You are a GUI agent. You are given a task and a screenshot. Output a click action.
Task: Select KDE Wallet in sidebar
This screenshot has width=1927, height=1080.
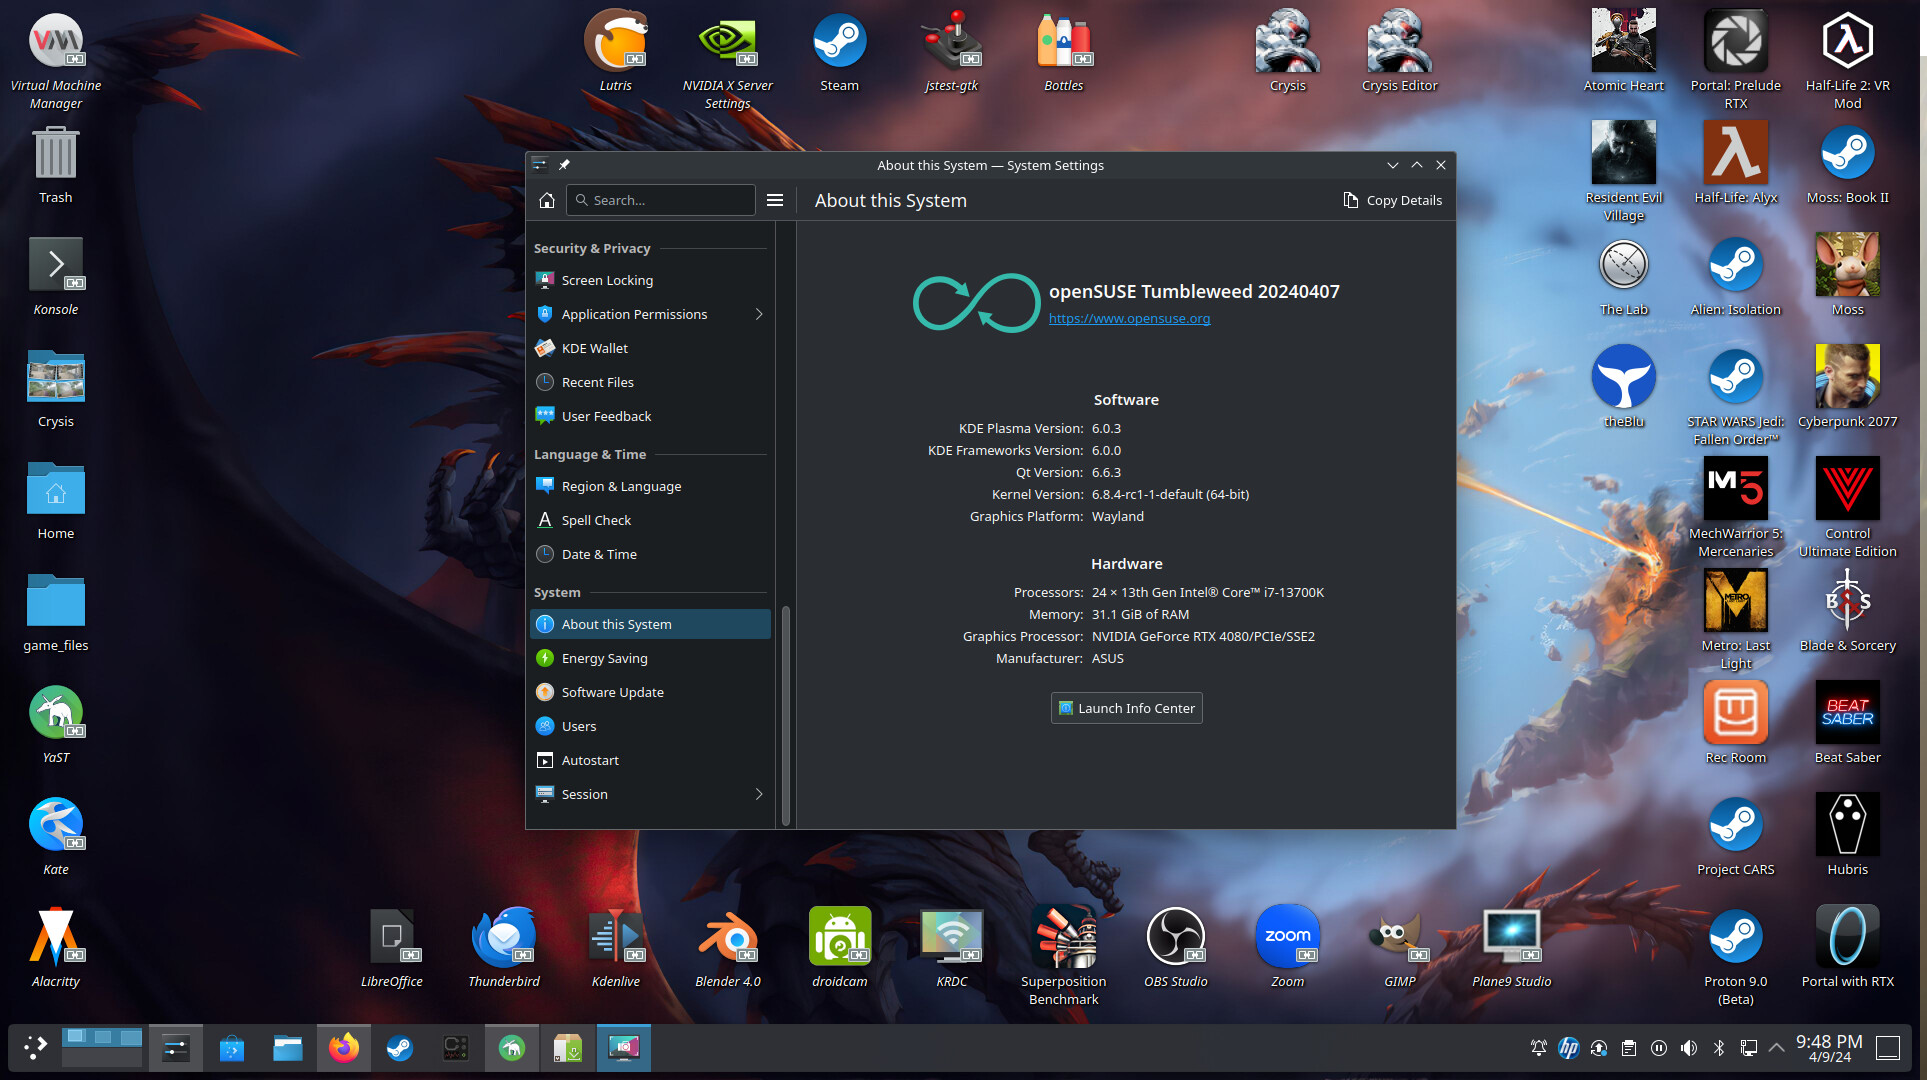tap(594, 348)
